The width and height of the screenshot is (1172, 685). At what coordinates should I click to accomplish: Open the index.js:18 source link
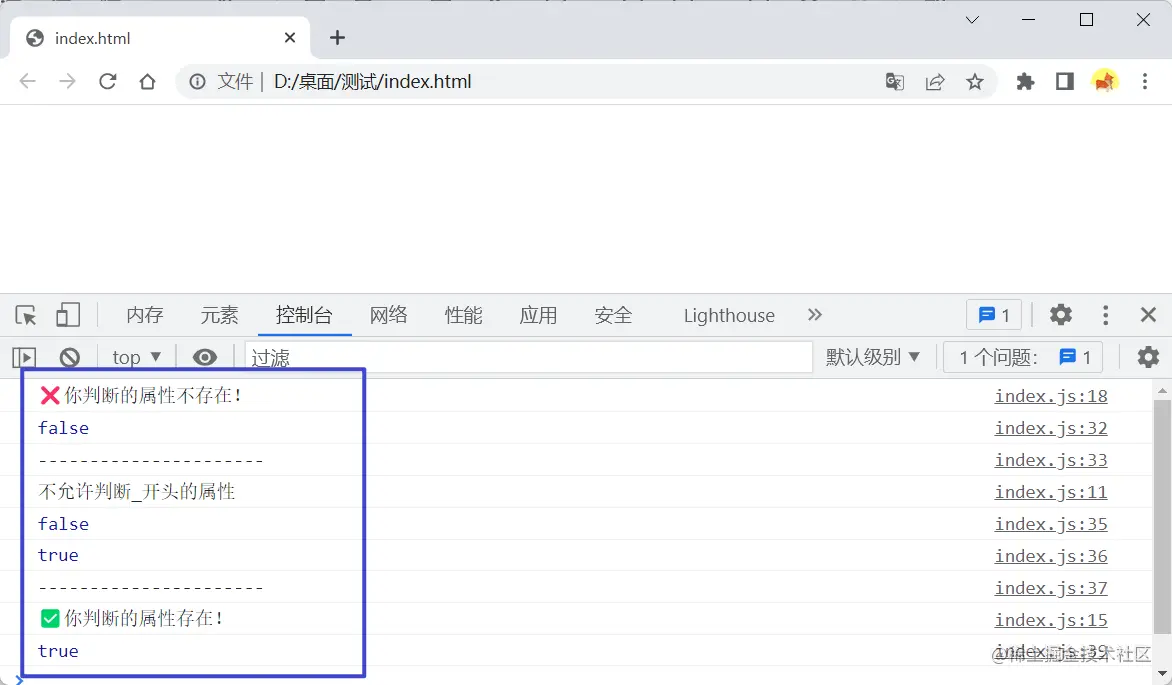pos(1050,396)
